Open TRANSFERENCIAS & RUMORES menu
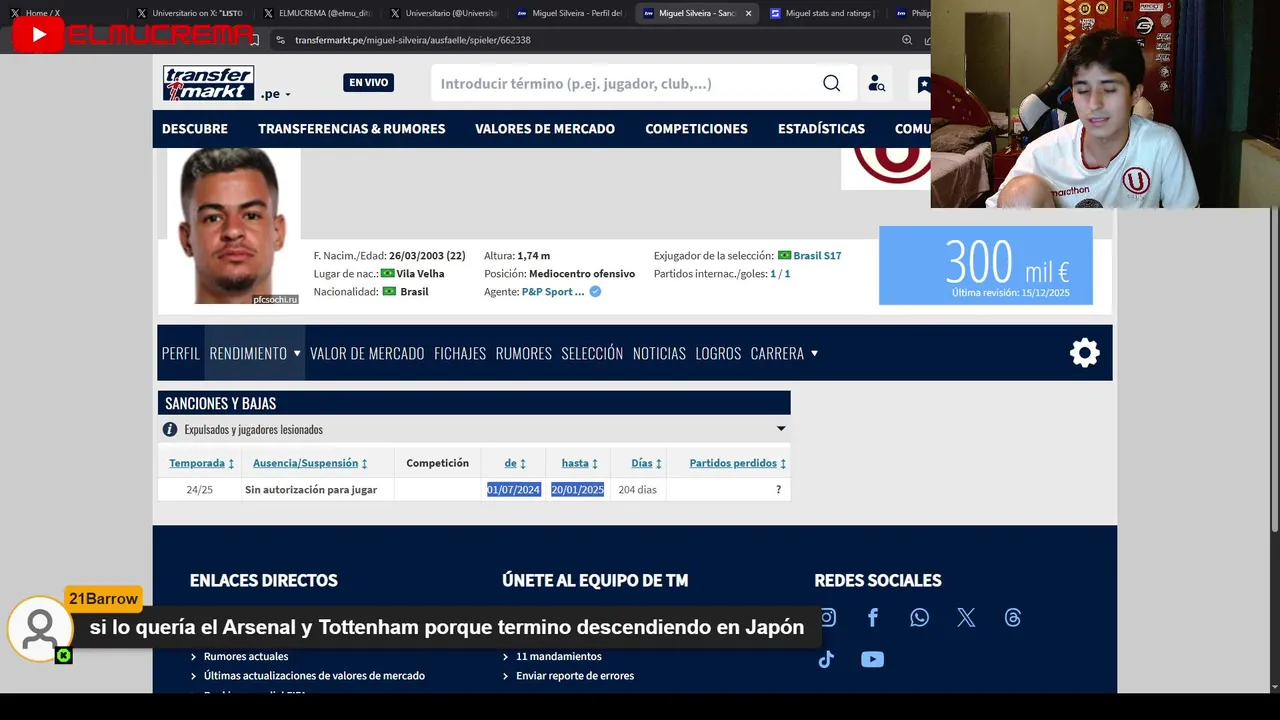The height and width of the screenshot is (720, 1280). 352,129
